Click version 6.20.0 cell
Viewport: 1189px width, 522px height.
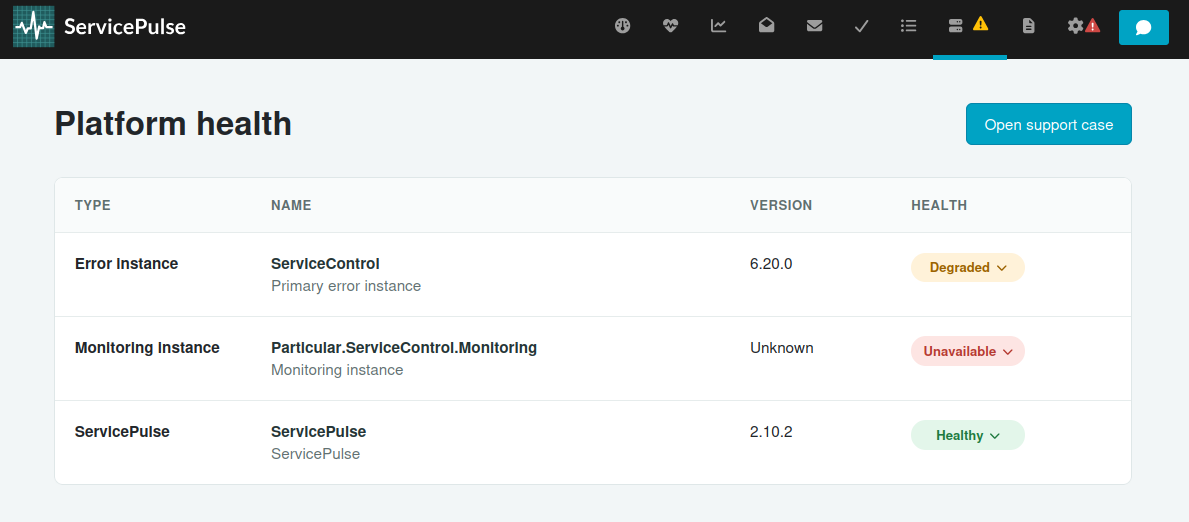(x=771, y=264)
